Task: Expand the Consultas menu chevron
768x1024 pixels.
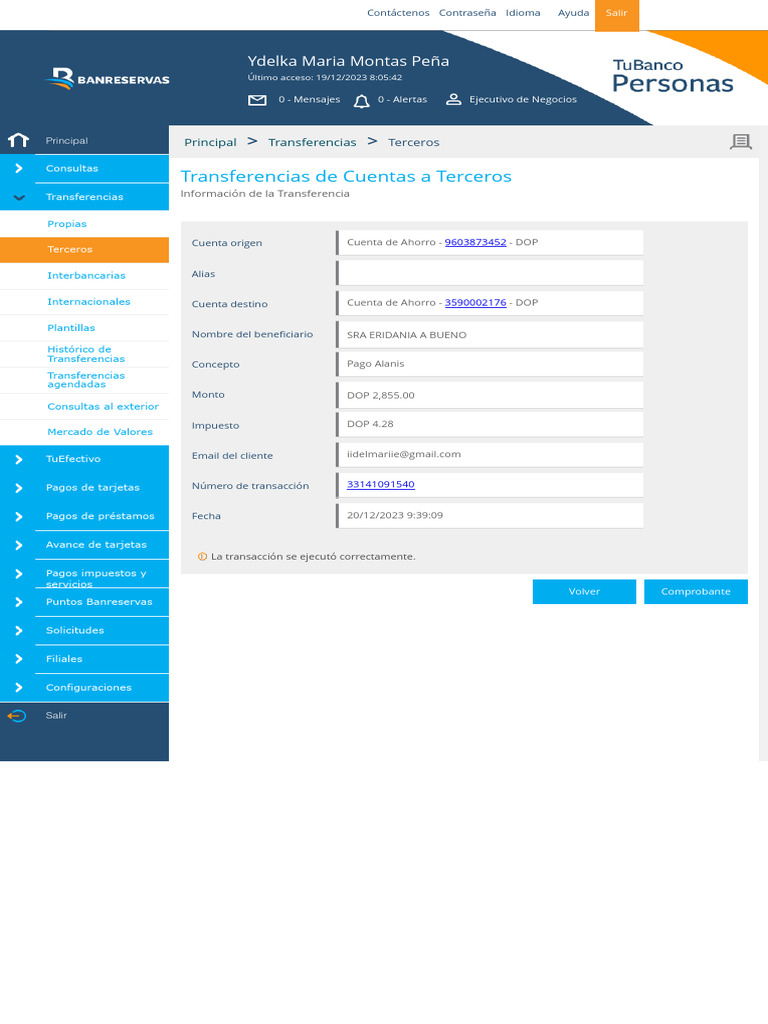Action: pyautogui.click(x=18, y=168)
